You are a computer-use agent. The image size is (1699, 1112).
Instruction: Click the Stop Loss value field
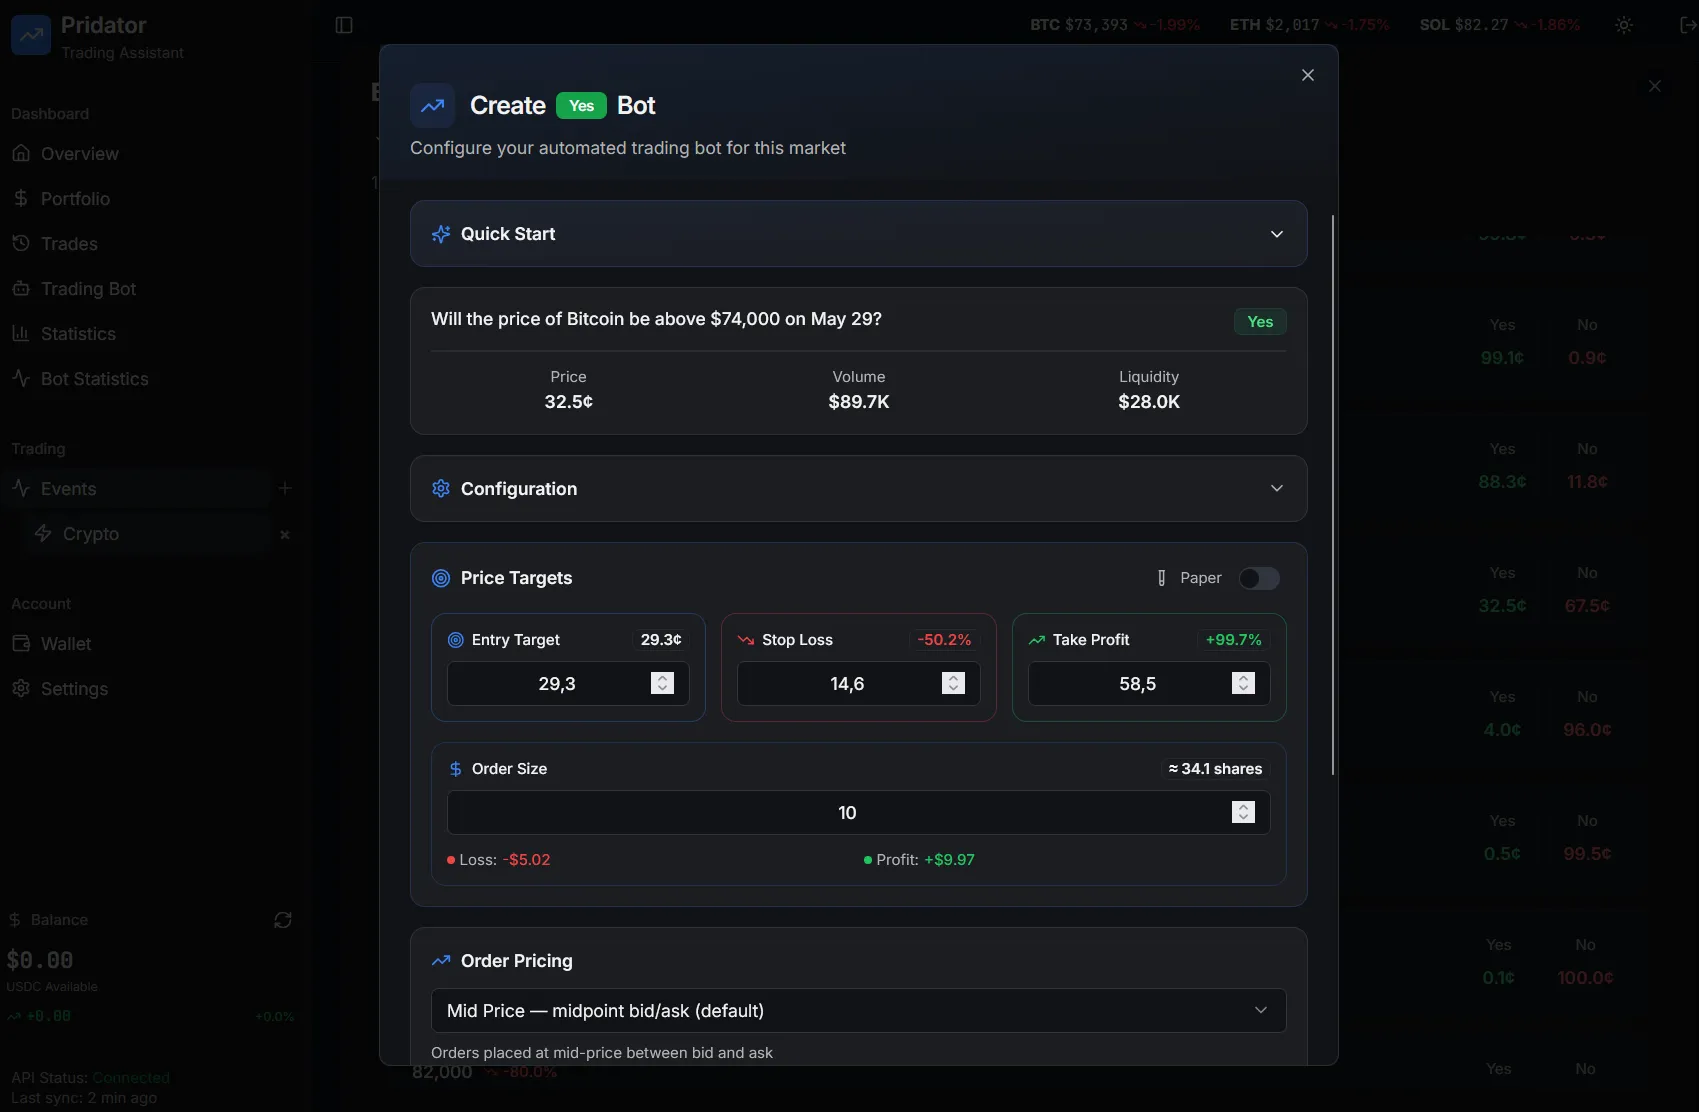[859, 684]
